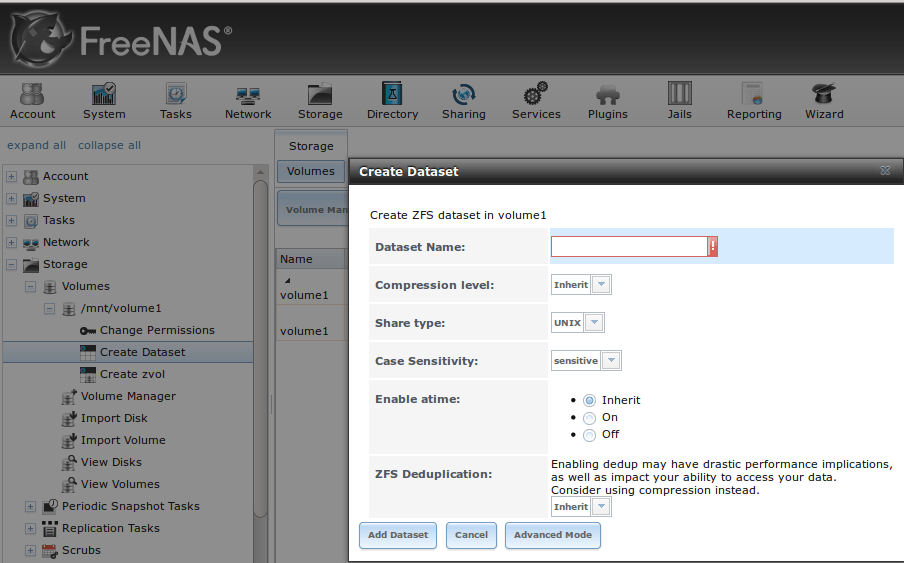Click the Name column header

(311, 259)
